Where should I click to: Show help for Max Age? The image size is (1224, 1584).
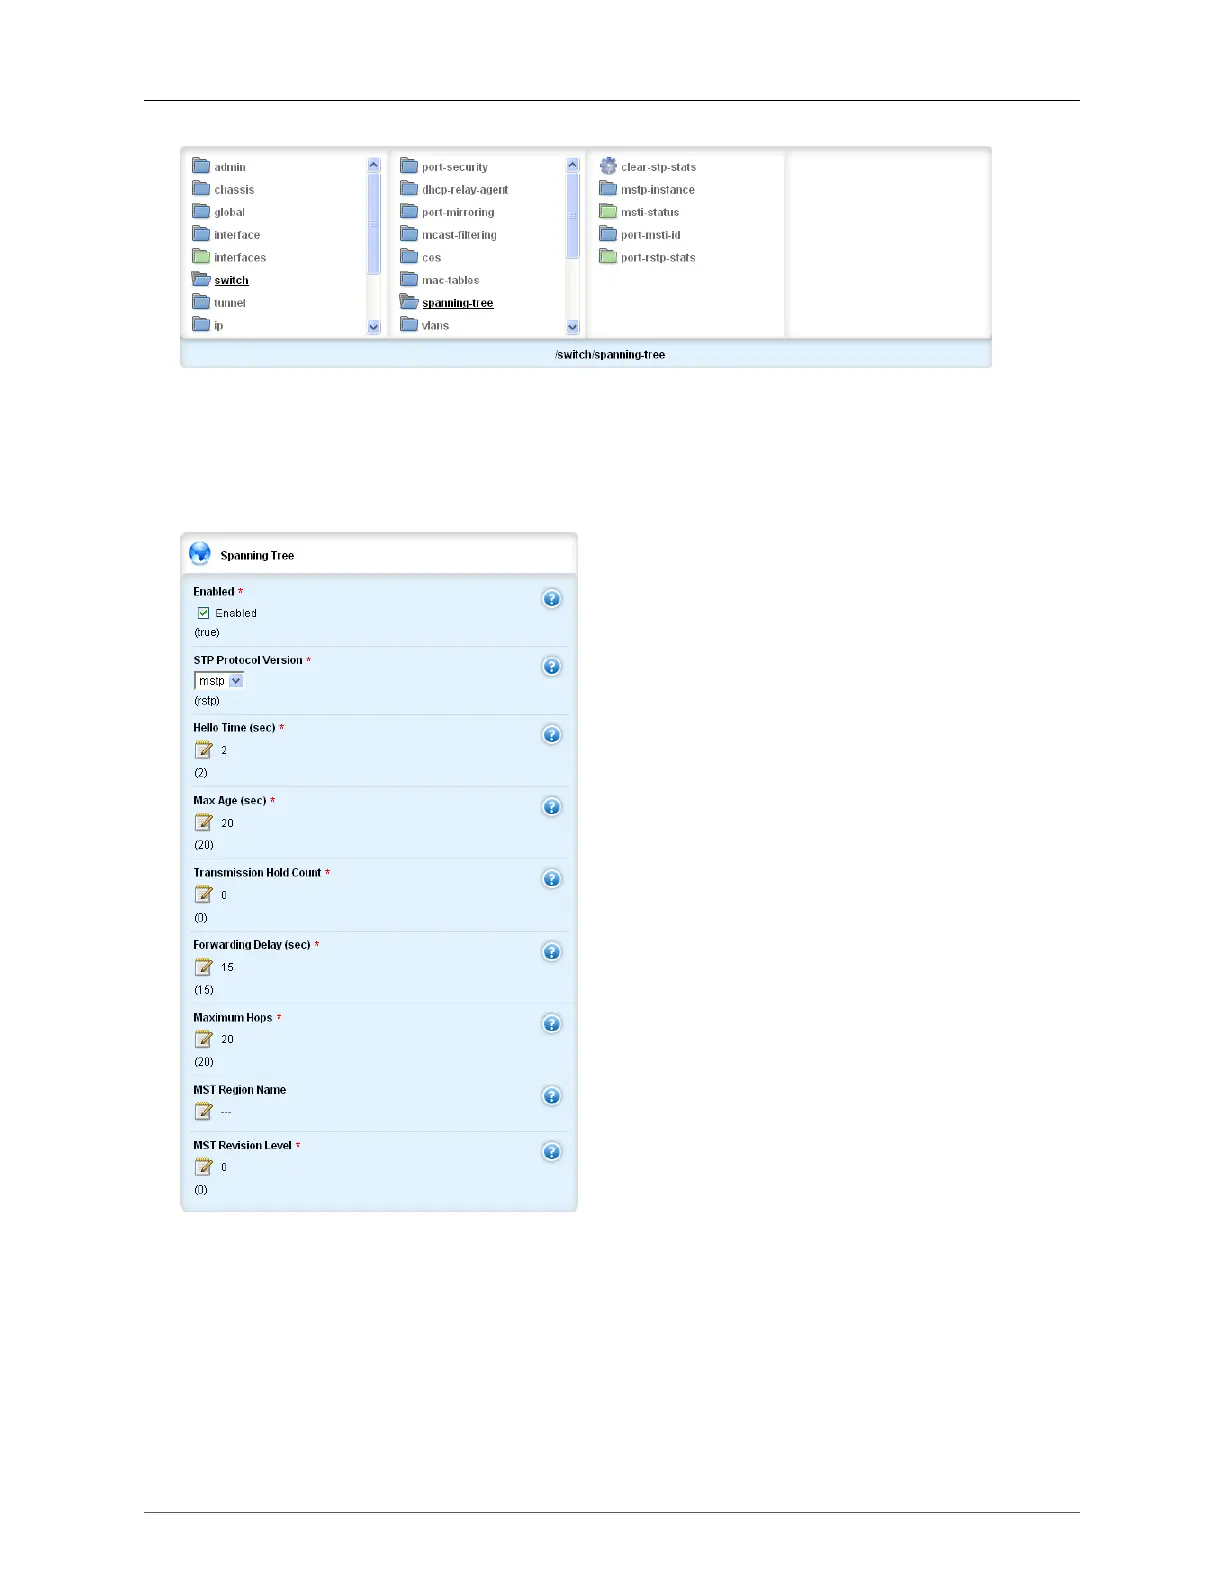551,806
